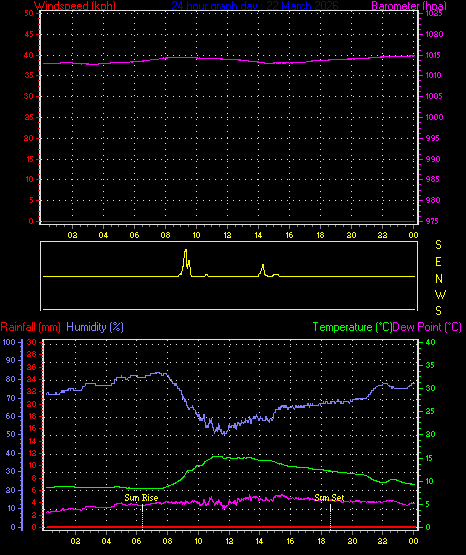Click the 40 value on green temperature axis
Viewport: 466px width, 555px height.
coord(431,342)
